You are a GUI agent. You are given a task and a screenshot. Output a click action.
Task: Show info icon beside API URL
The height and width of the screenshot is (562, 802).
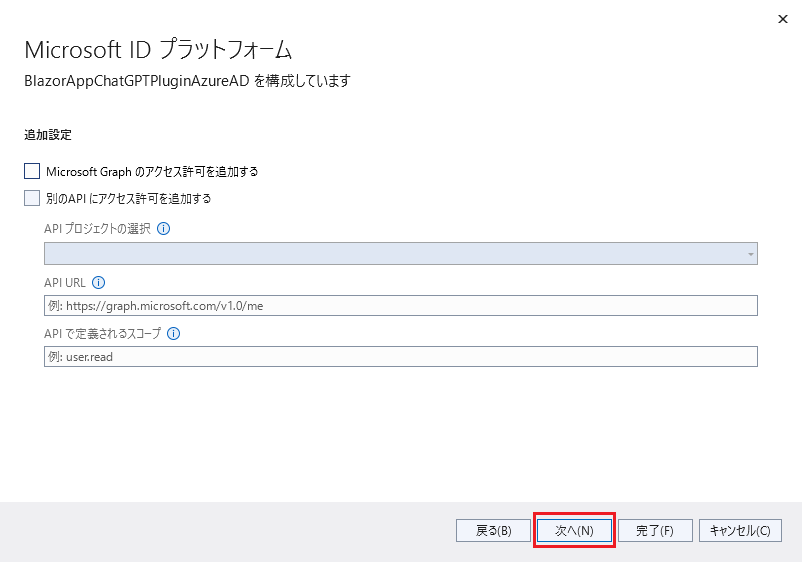click(x=98, y=282)
